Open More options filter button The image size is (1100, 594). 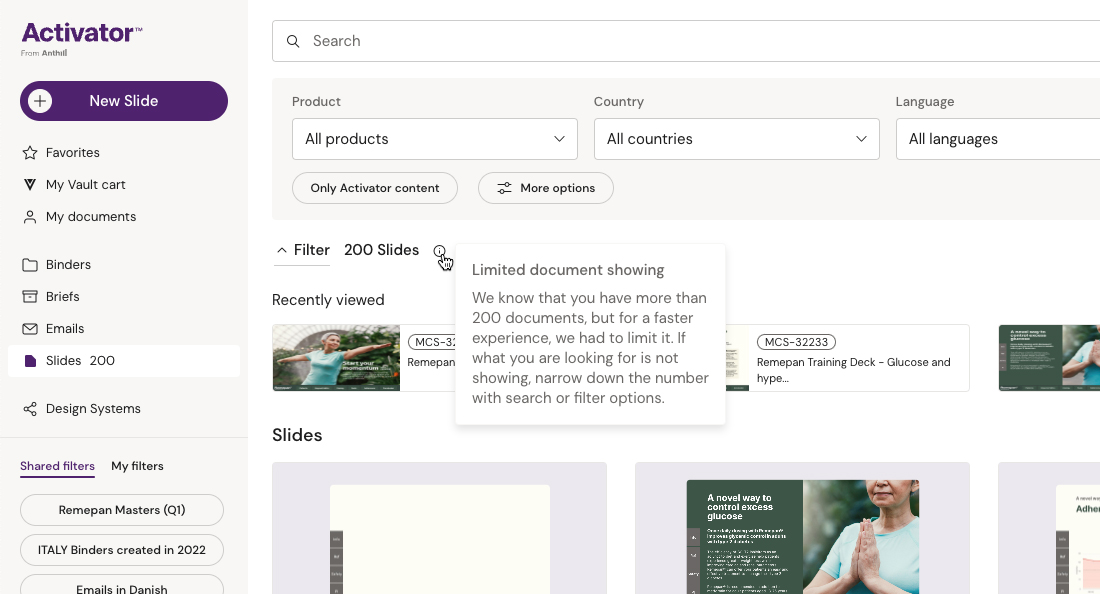coord(545,188)
